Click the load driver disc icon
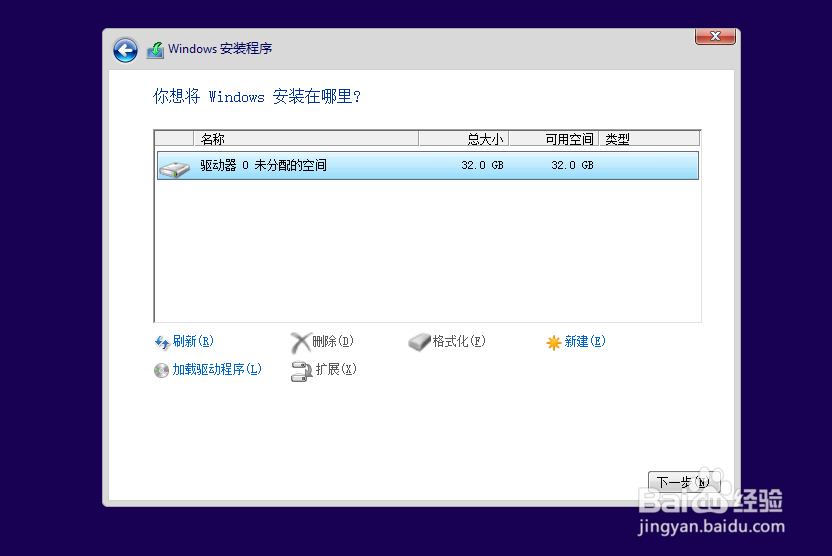This screenshot has width=832, height=556. coord(161,370)
